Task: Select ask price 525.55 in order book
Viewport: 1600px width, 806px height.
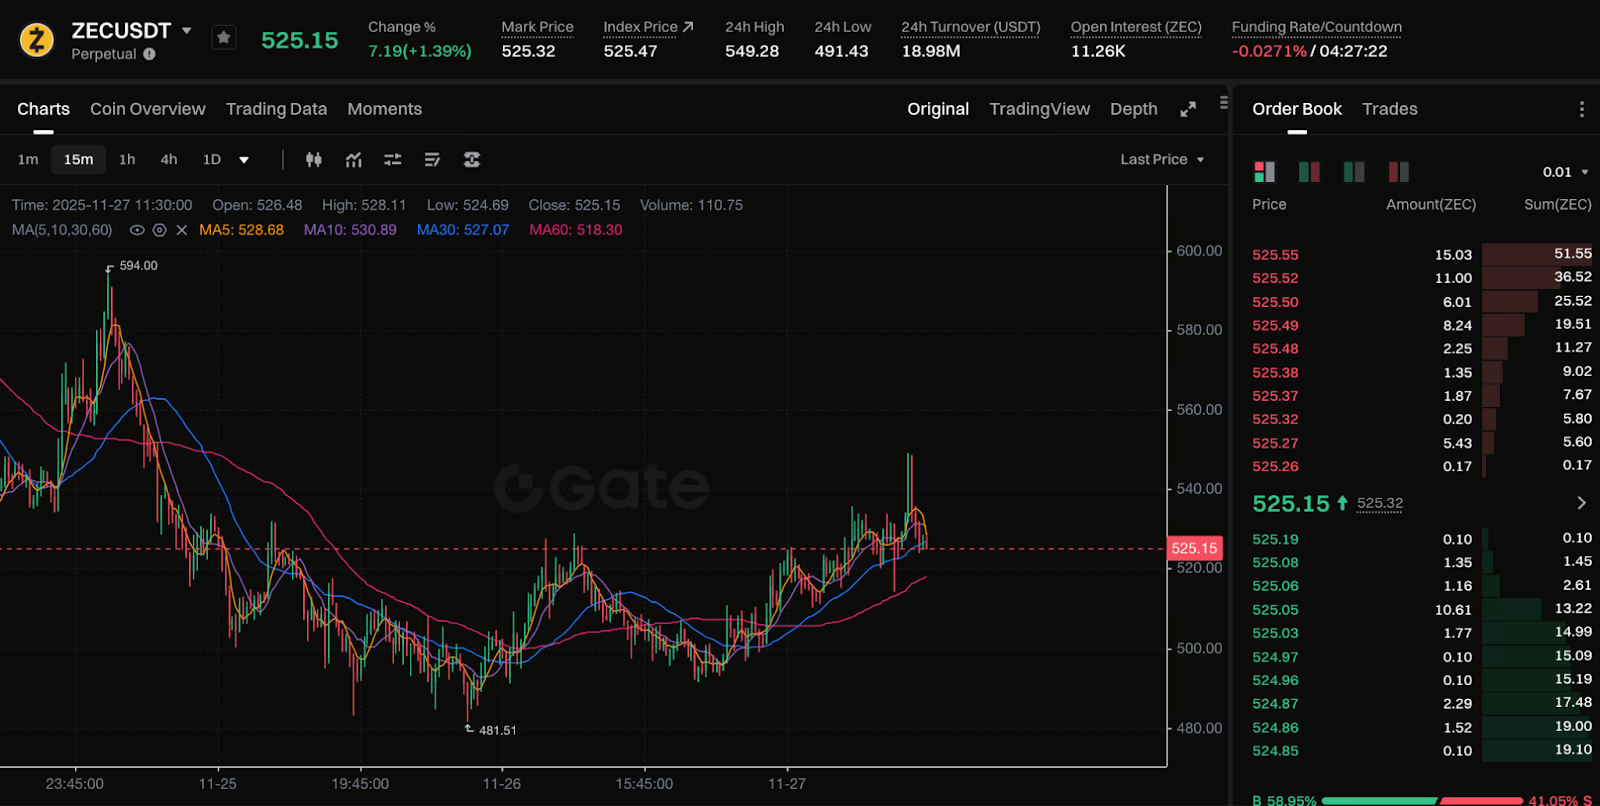Action: coord(1275,255)
